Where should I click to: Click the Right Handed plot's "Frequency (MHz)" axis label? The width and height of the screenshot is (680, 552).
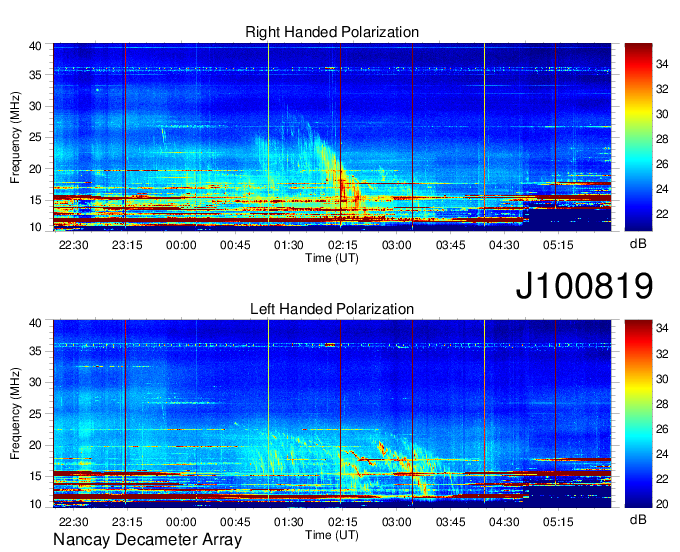[x=15, y=137]
